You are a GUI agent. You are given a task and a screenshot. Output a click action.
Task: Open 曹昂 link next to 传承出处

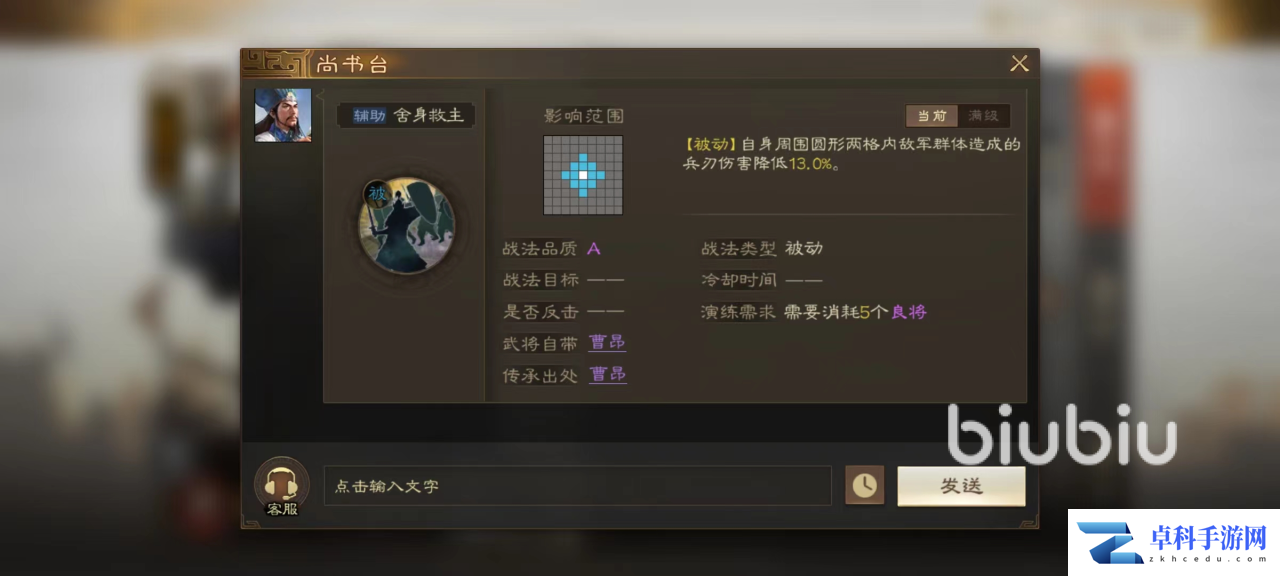pyautogui.click(x=607, y=375)
